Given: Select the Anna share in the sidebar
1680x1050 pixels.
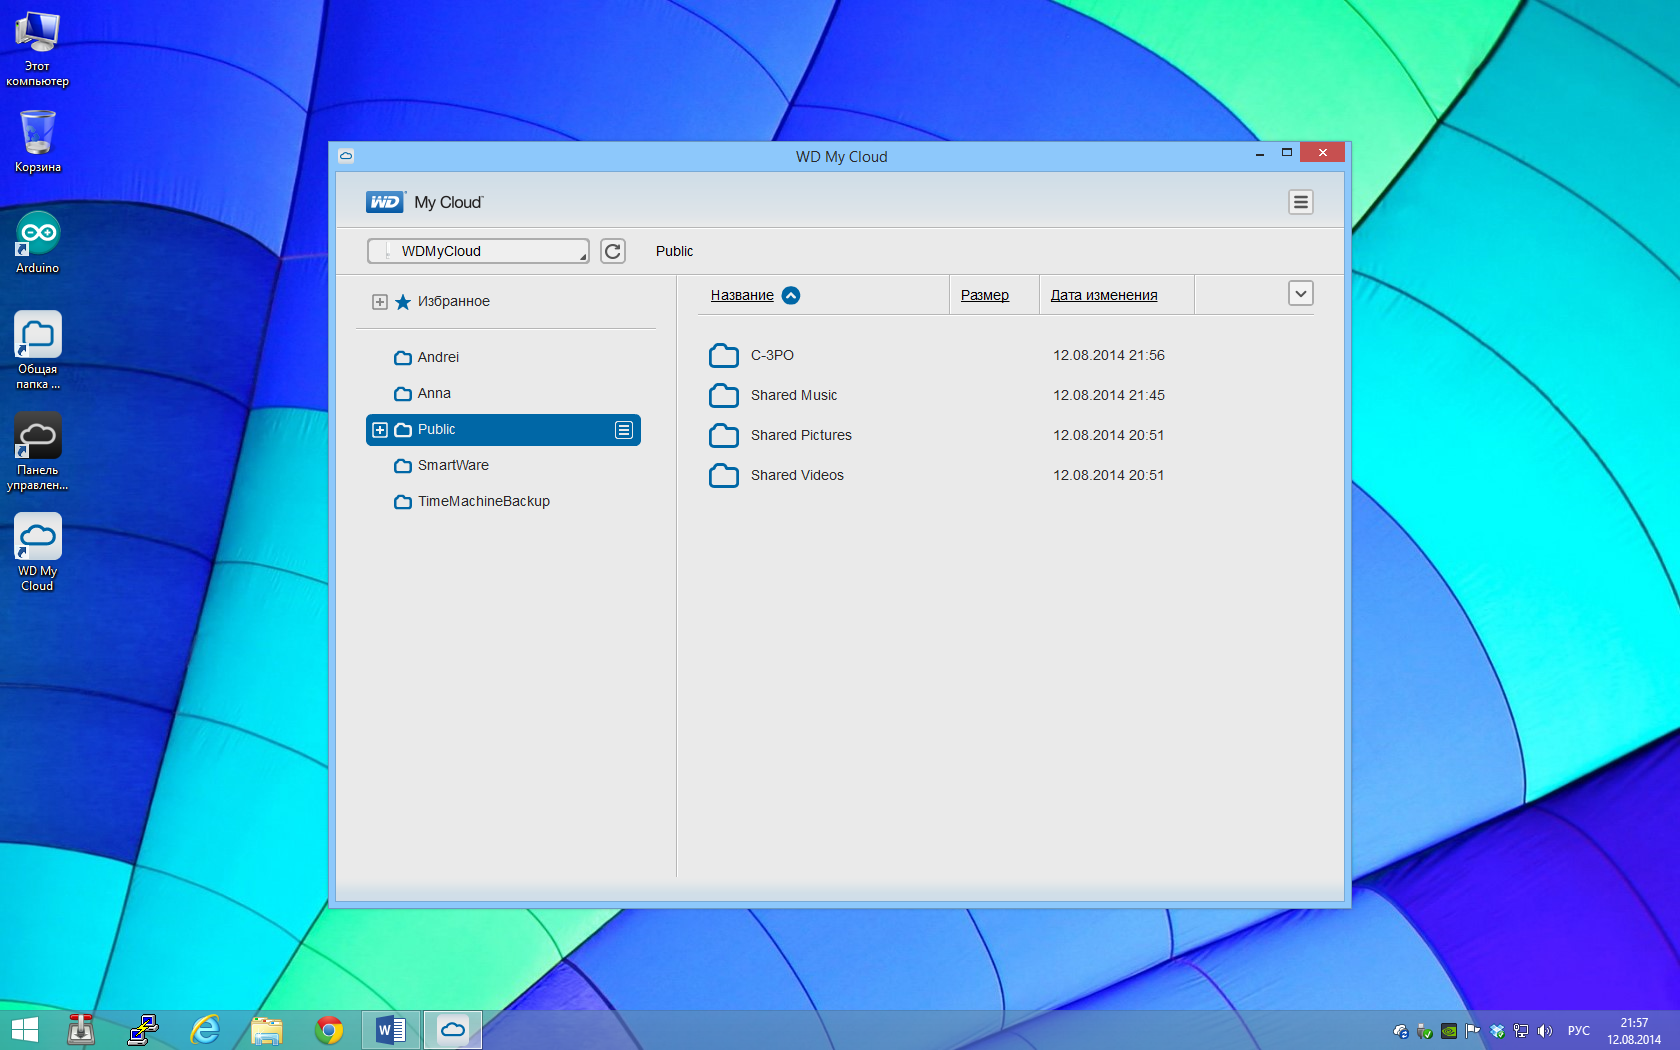Looking at the screenshot, I should point(434,393).
